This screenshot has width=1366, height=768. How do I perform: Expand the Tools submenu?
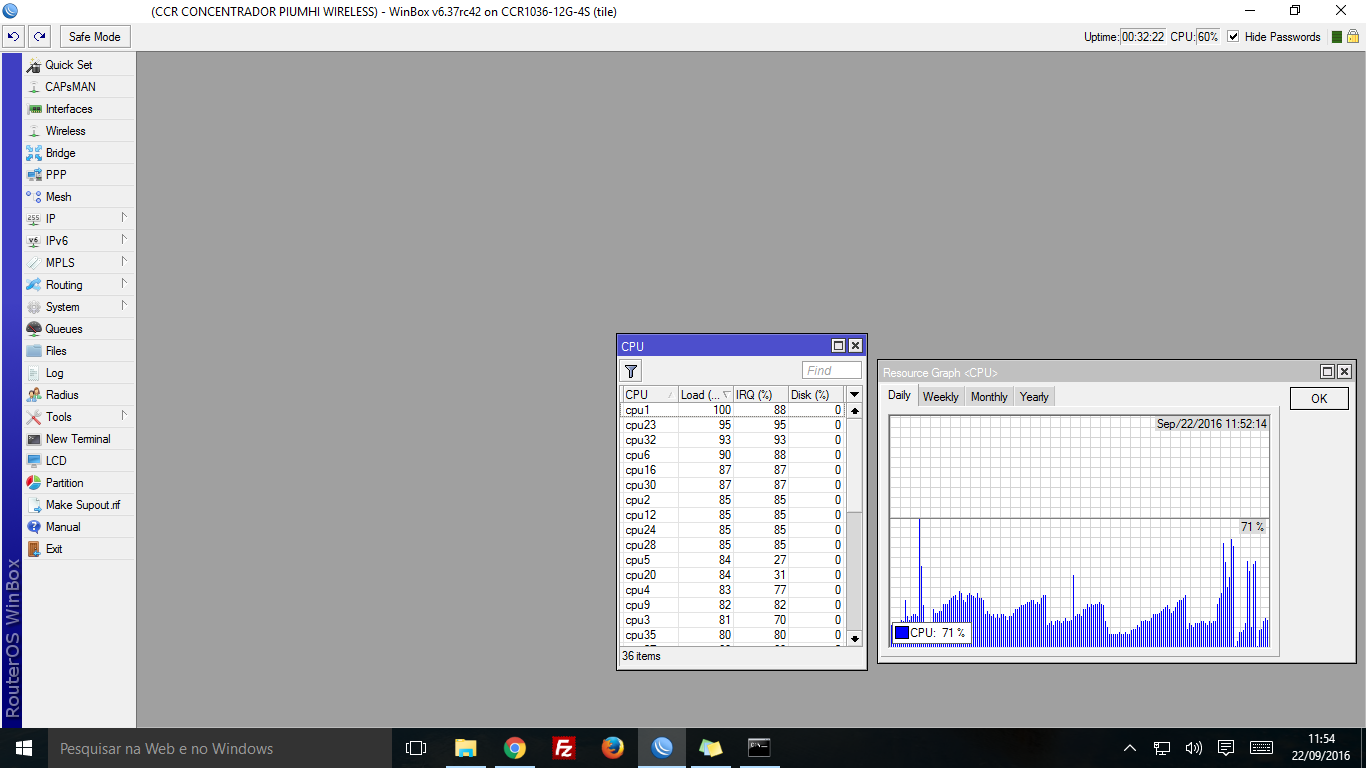click(125, 415)
